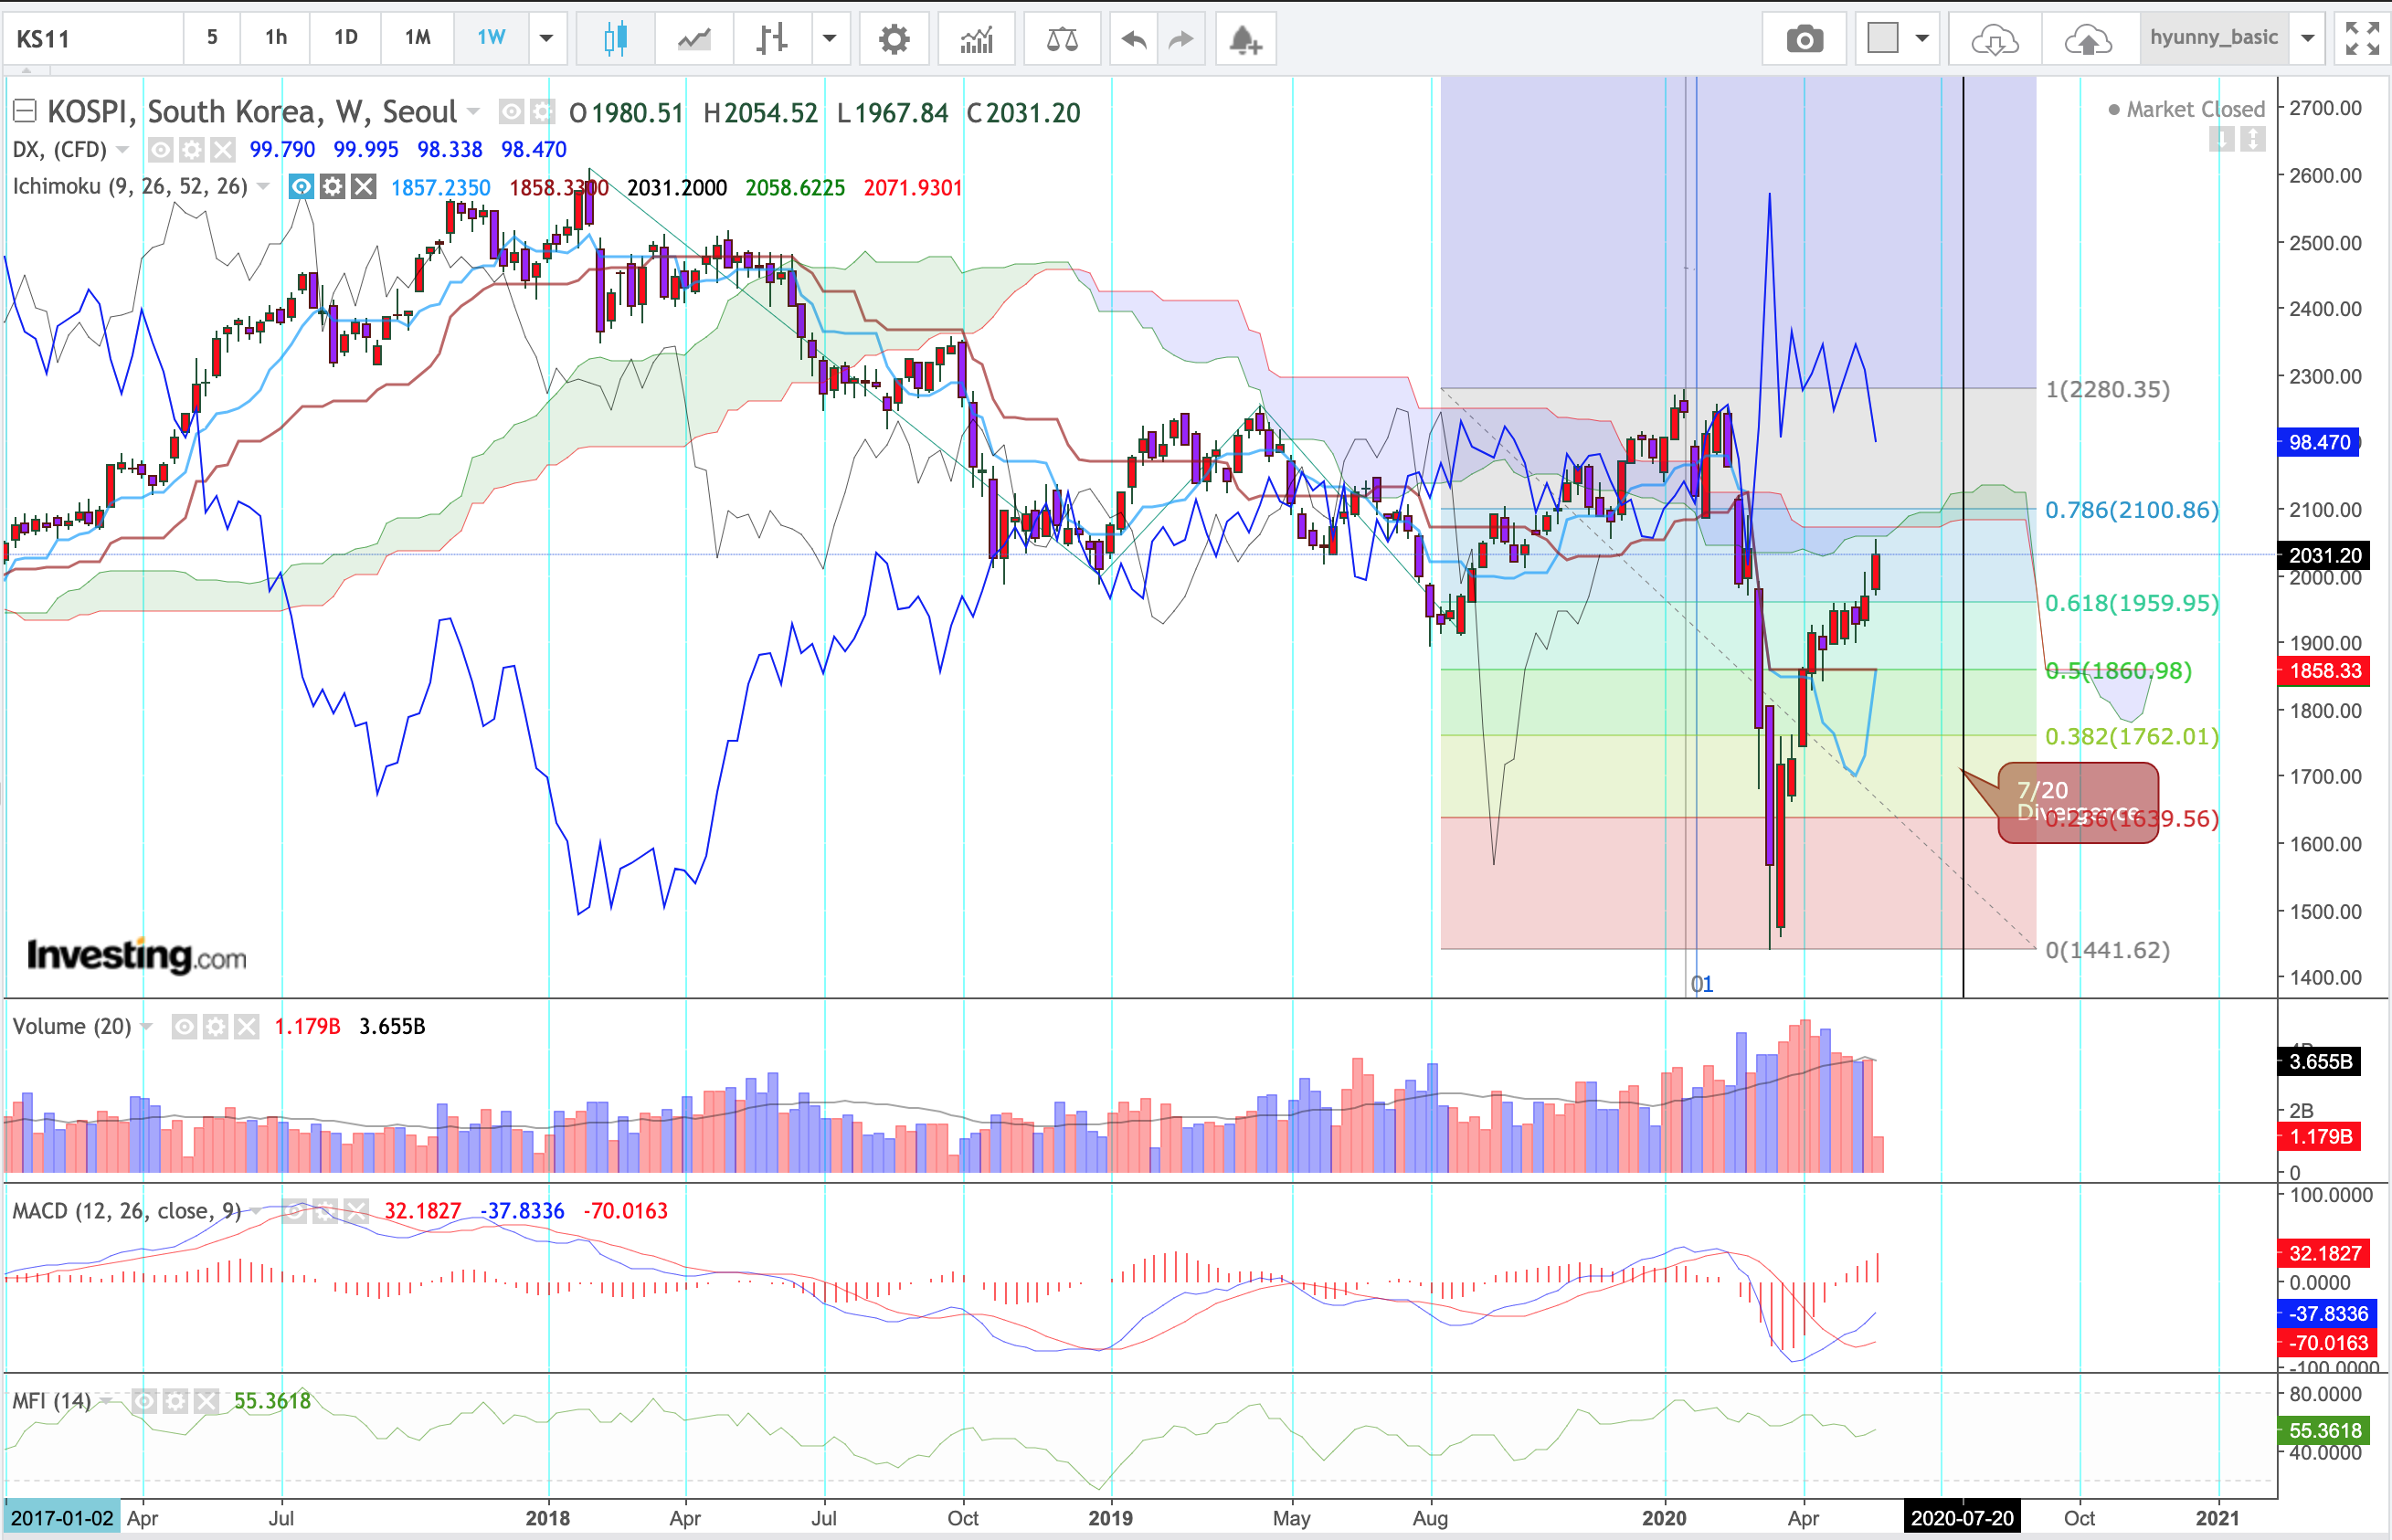This screenshot has width=2392, height=1540.
Task: Collapse the KOSPI legend box
Action: 24,111
